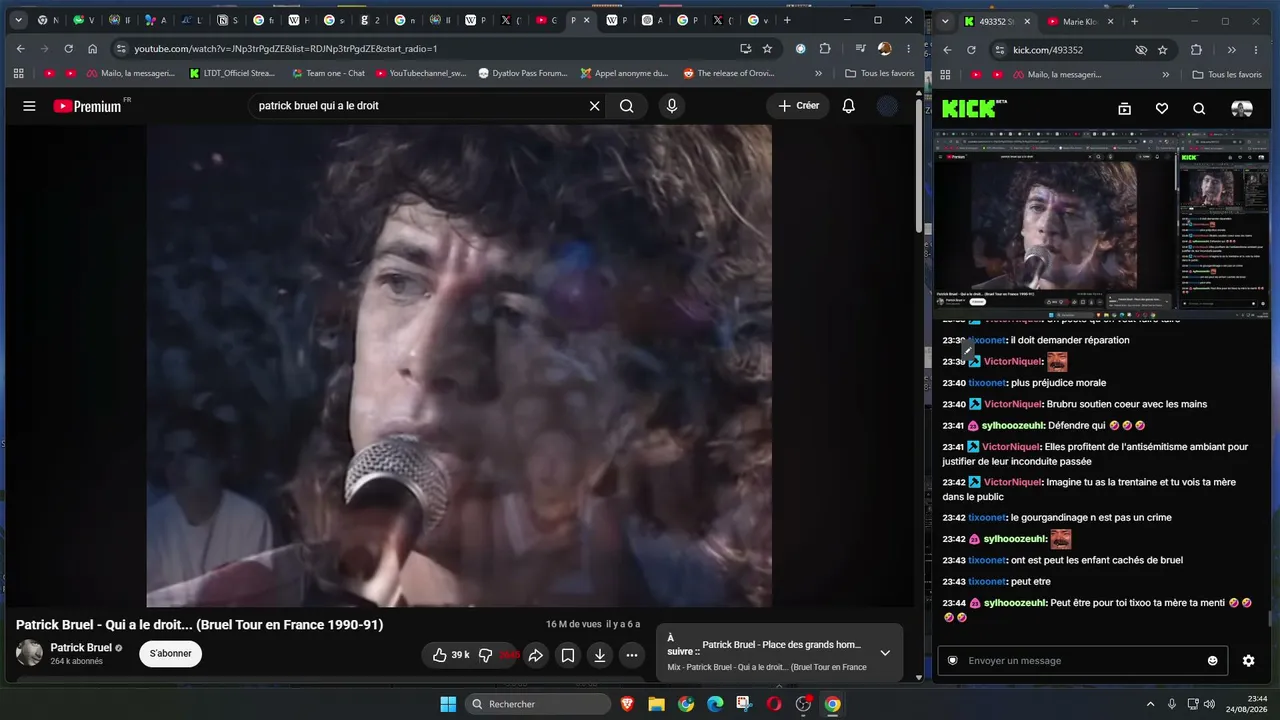The height and width of the screenshot is (720, 1280).
Task: Open LTDT_Officiel Stream bookmark
Action: (x=232, y=73)
